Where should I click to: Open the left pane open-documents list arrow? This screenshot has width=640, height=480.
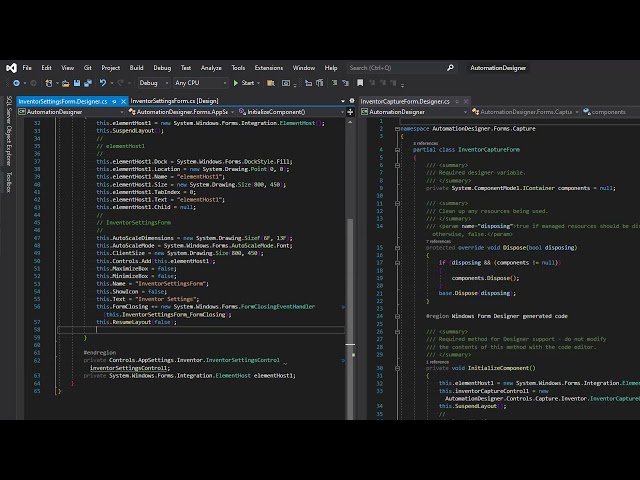tap(343, 101)
